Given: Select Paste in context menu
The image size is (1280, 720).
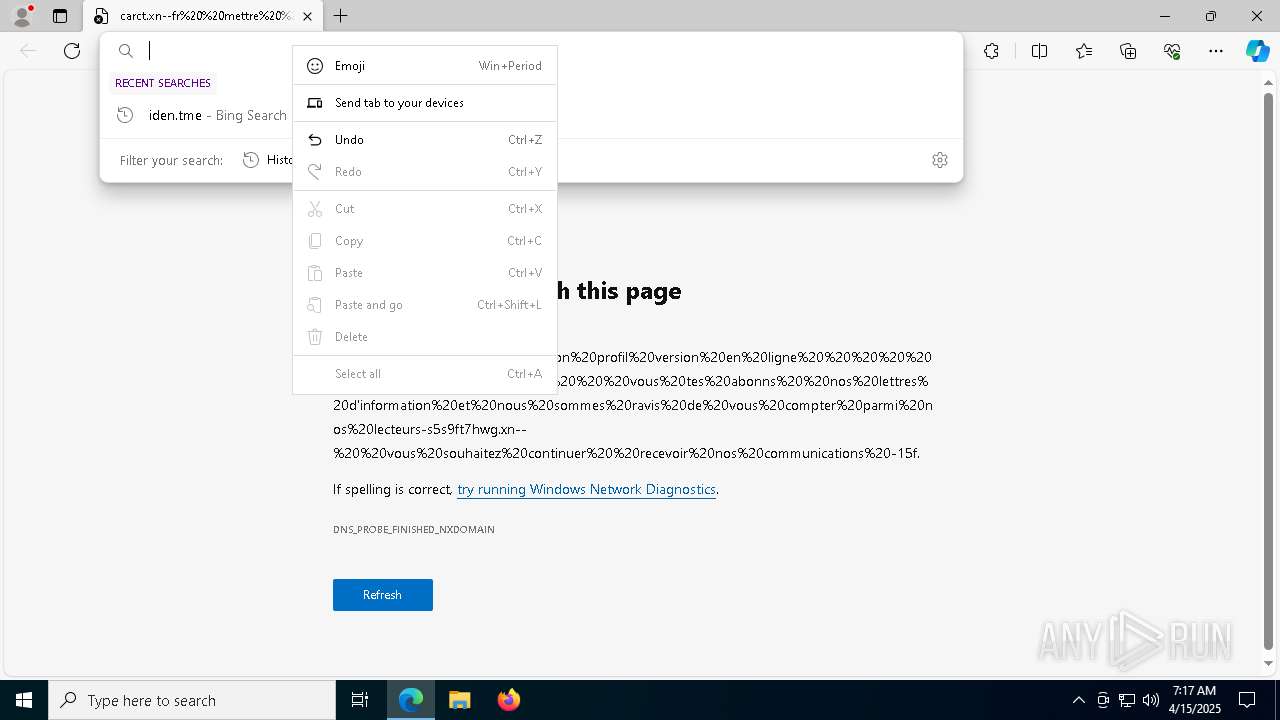Looking at the screenshot, I should coord(425,273).
